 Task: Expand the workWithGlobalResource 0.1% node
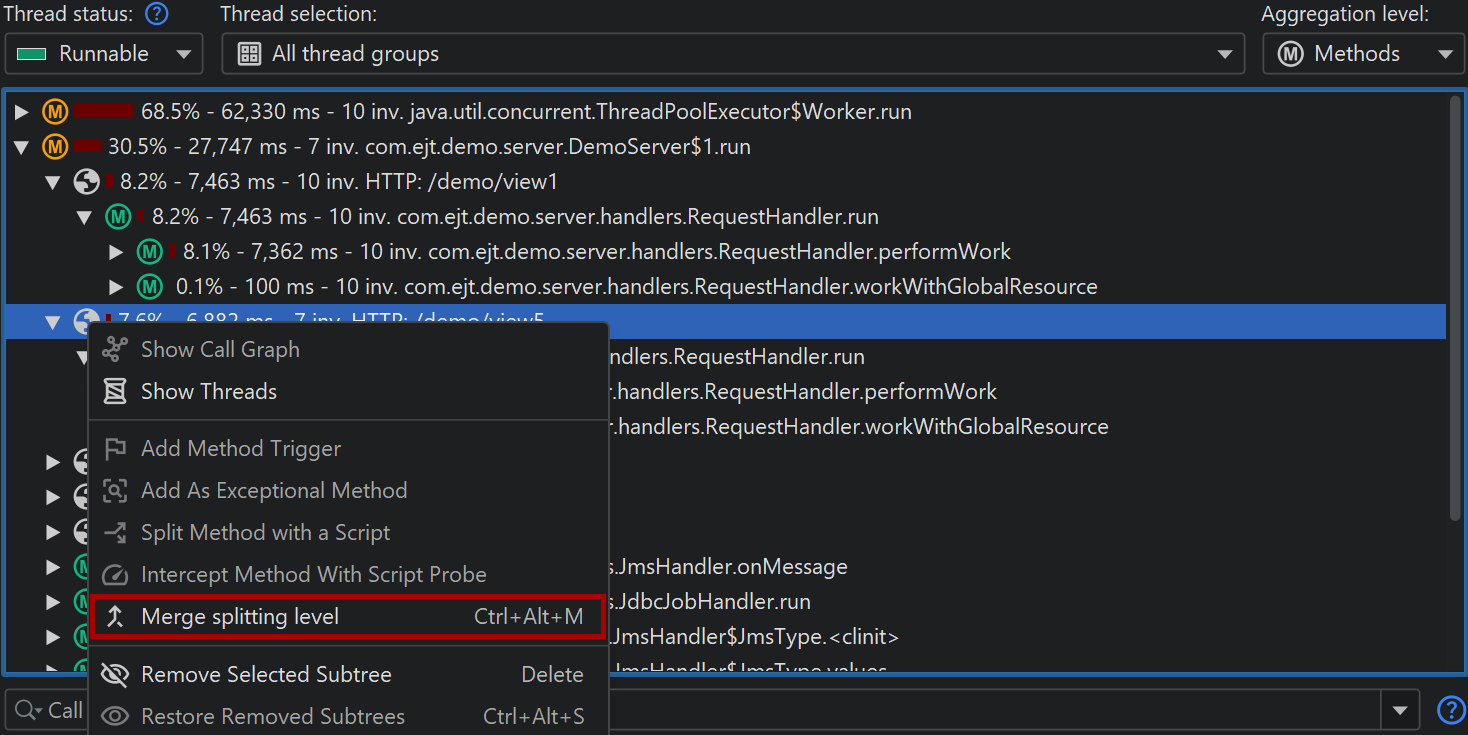pyautogui.click(x=116, y=287)
